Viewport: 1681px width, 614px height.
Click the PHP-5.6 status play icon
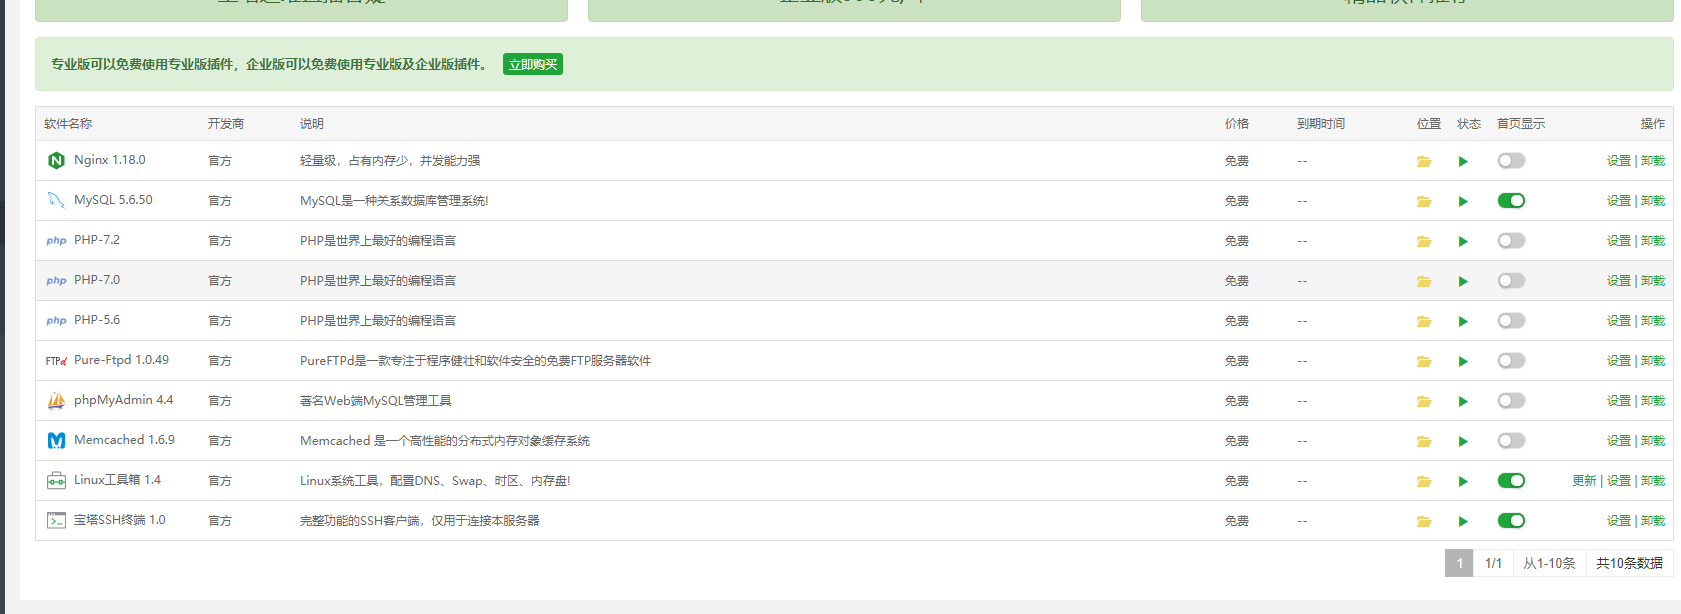tap(1463, 321)
